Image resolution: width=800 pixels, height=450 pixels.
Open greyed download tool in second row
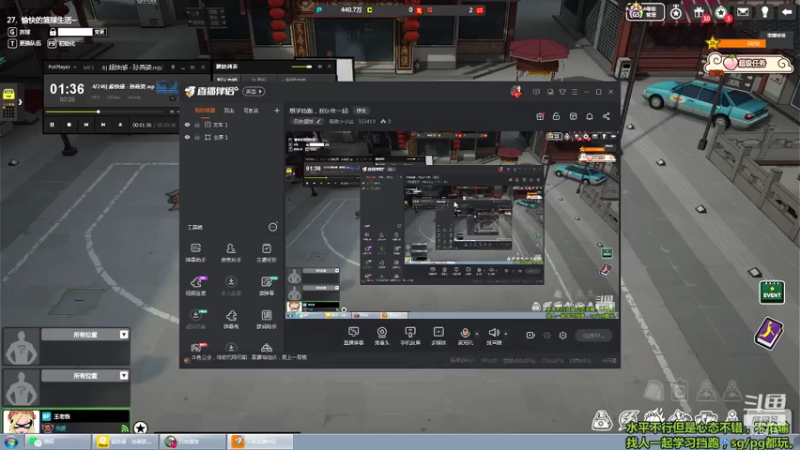[x=231, y=286]
